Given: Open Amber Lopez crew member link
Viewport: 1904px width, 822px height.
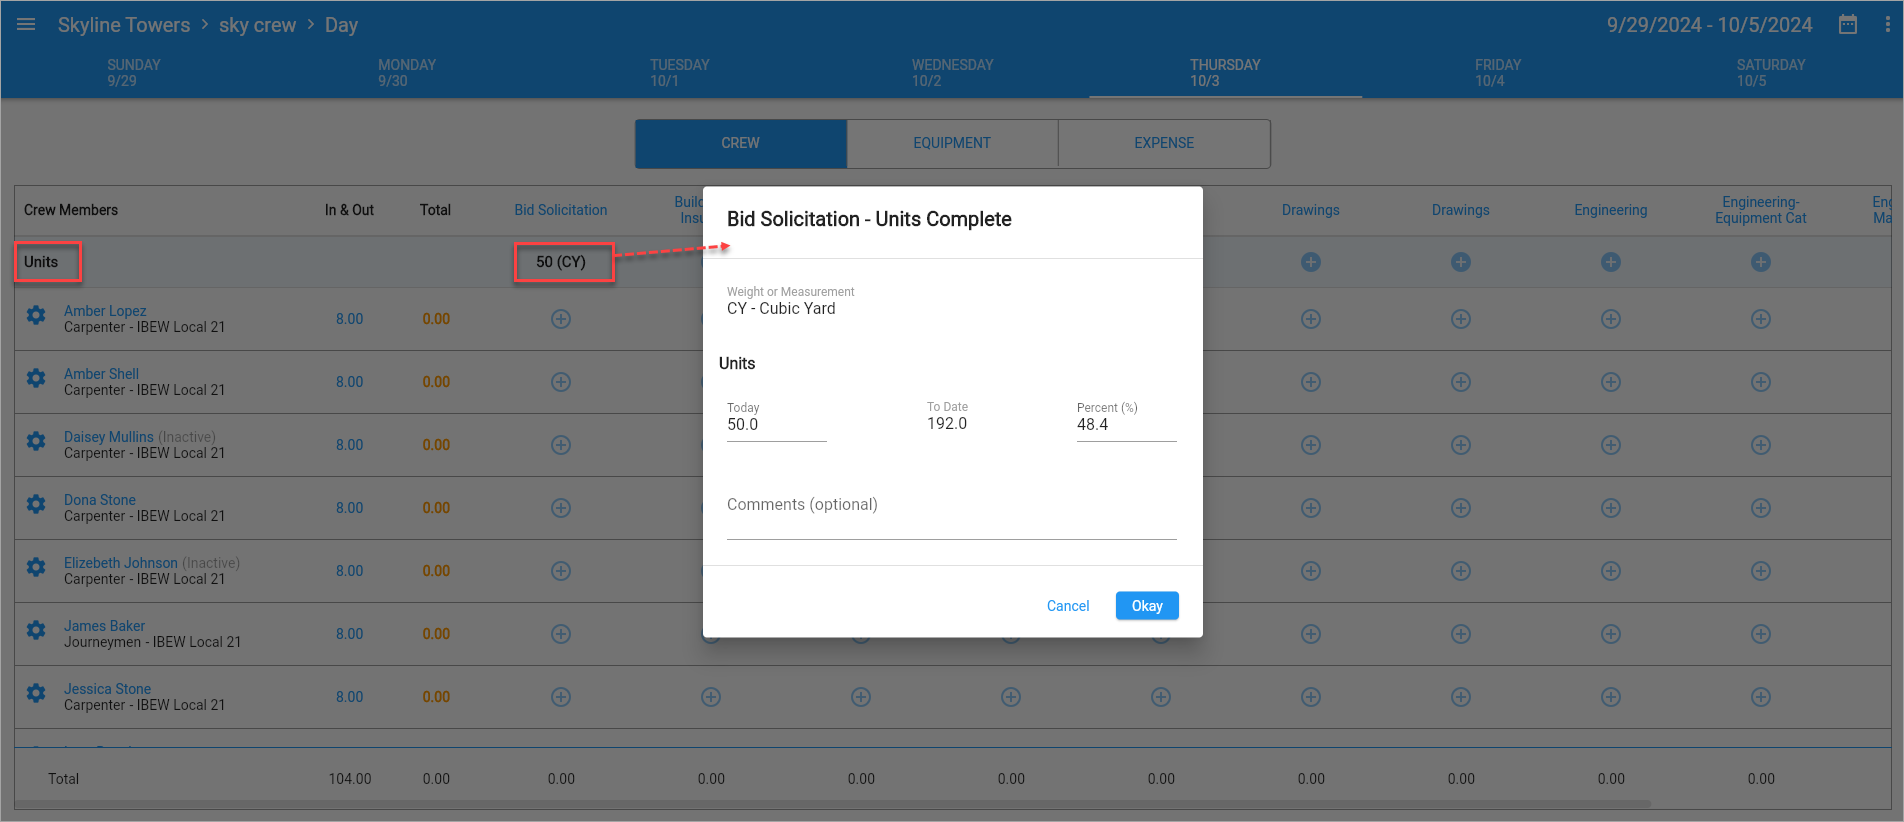Looking at the screenshot, I should coord(105,311).
